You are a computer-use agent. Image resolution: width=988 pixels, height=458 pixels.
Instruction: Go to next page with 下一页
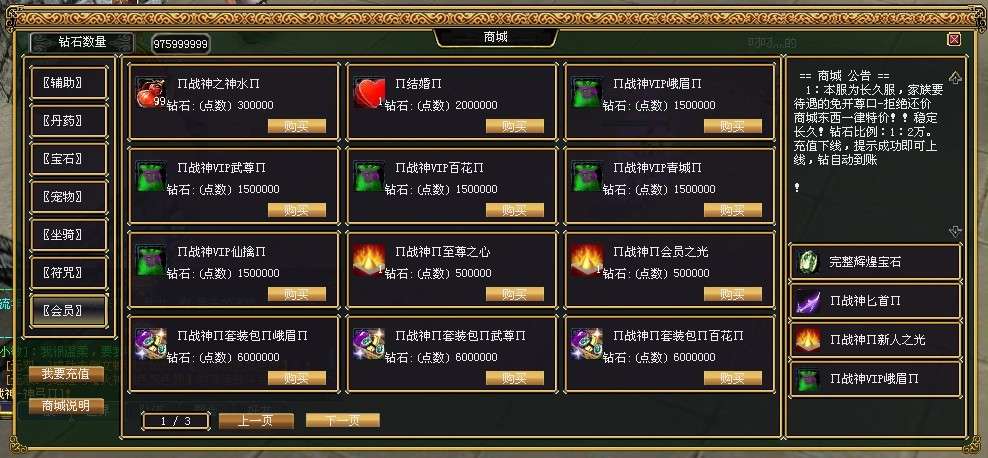(x=343, y=420)
